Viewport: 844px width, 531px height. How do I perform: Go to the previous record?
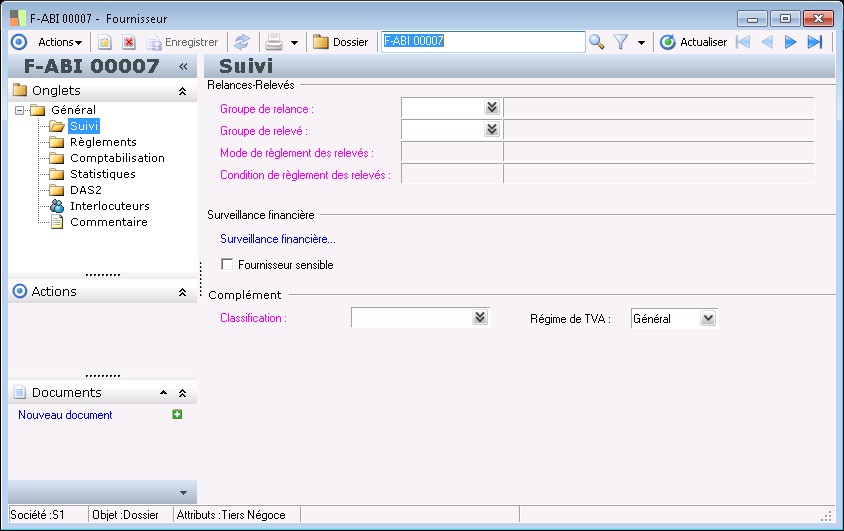click(767, 42)
